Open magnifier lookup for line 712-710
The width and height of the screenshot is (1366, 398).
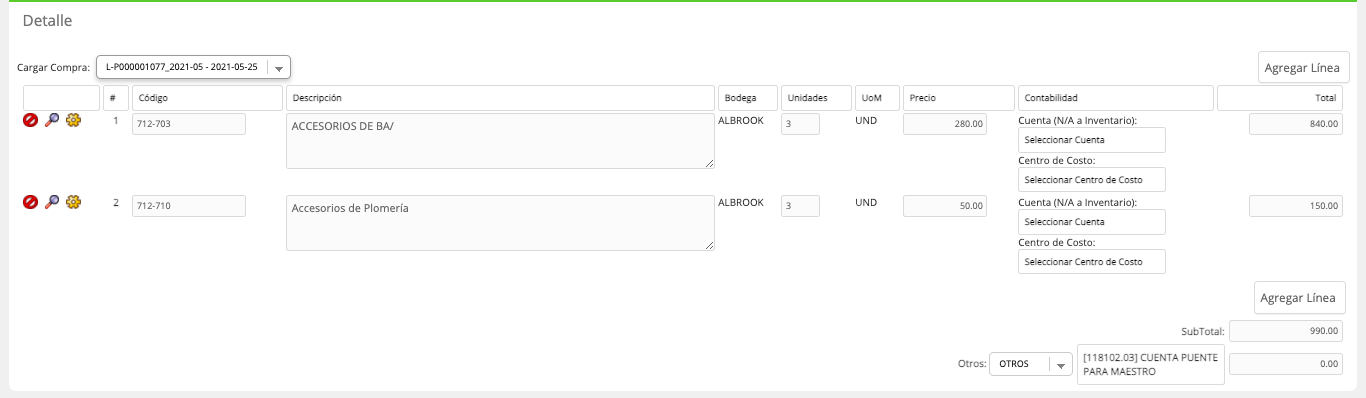(52, 202)
